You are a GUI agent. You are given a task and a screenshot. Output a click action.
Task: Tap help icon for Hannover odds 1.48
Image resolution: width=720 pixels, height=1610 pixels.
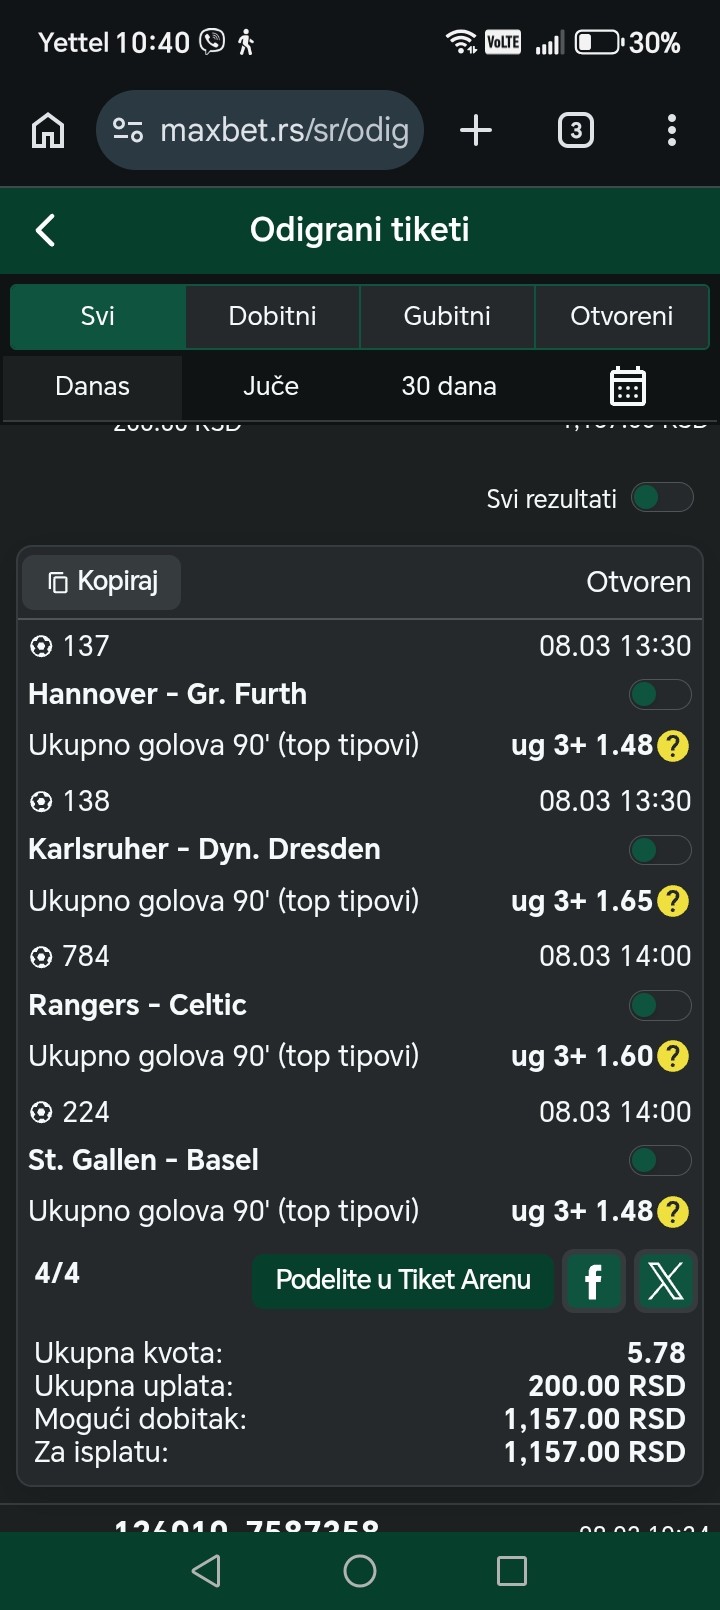click(673, 746)
